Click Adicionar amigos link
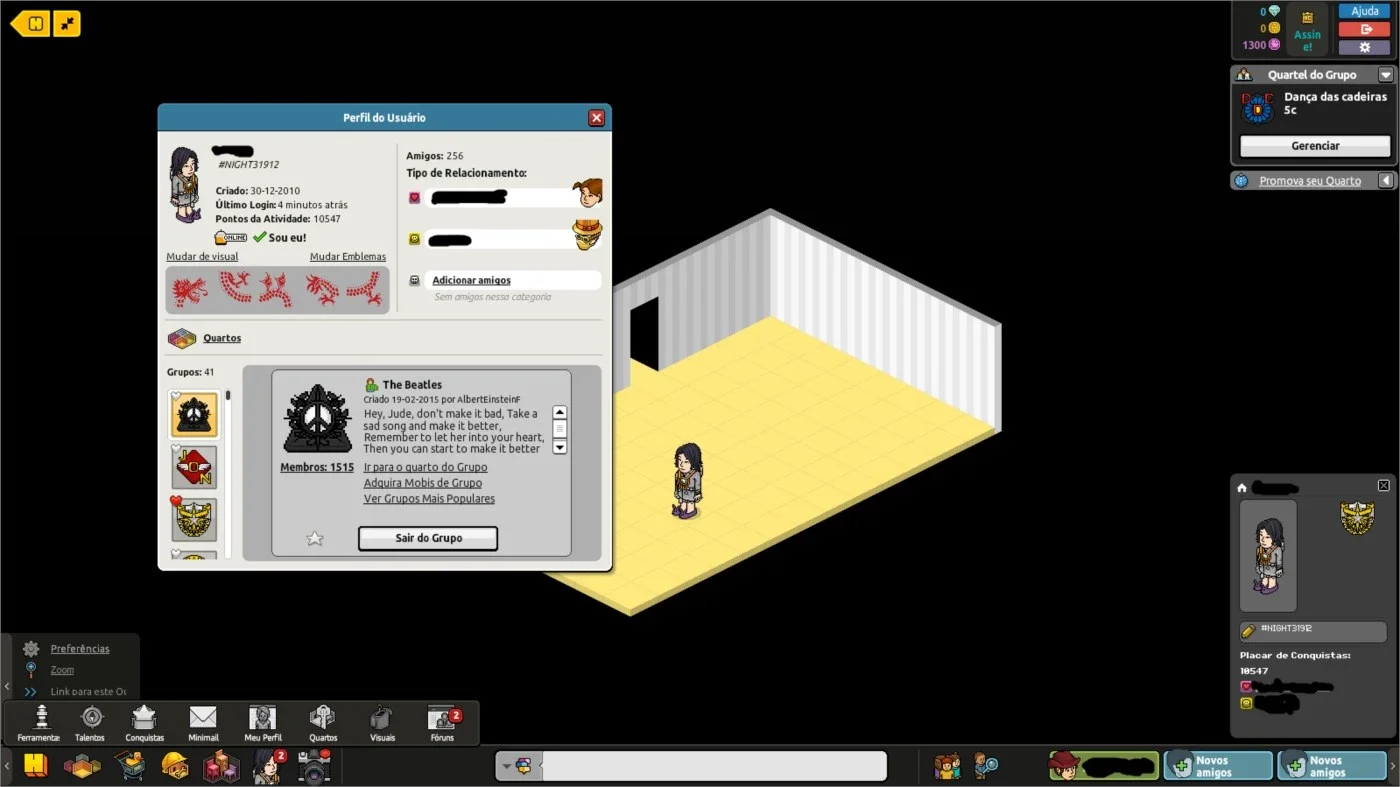This screenshot has width=1400, height=787. (471, 280)
